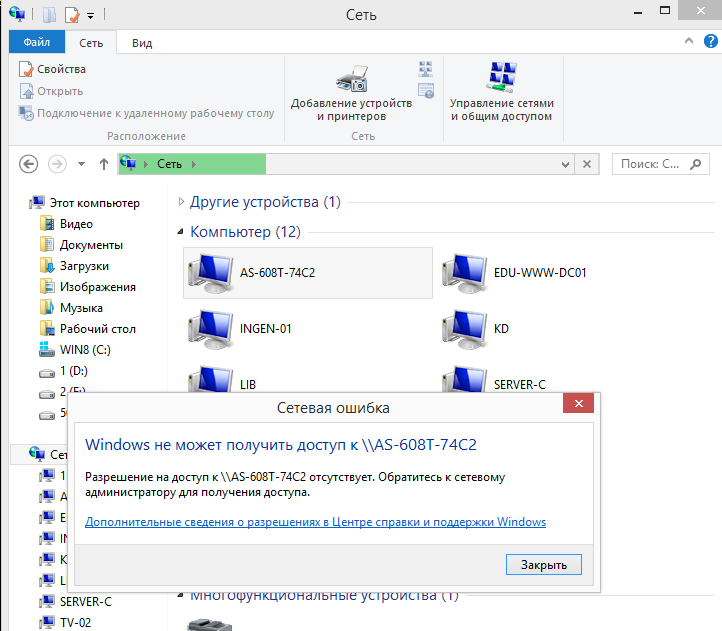Open link Дополнительные сведения о разрешениях
This screenshot has height=631, width=722.
pos(315,522)
